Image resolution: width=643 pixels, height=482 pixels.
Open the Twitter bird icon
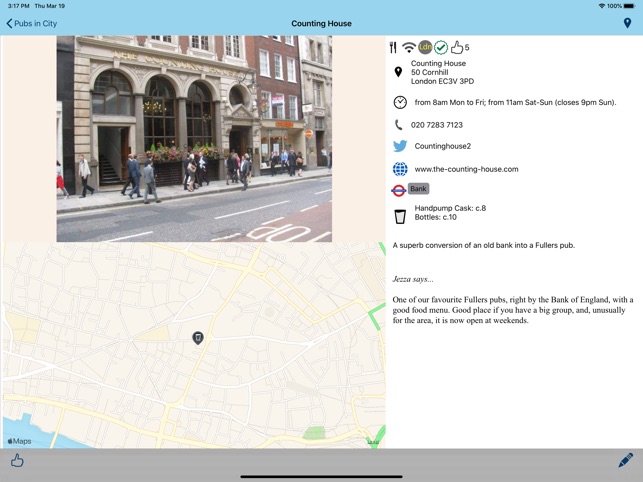coord(400,146)
